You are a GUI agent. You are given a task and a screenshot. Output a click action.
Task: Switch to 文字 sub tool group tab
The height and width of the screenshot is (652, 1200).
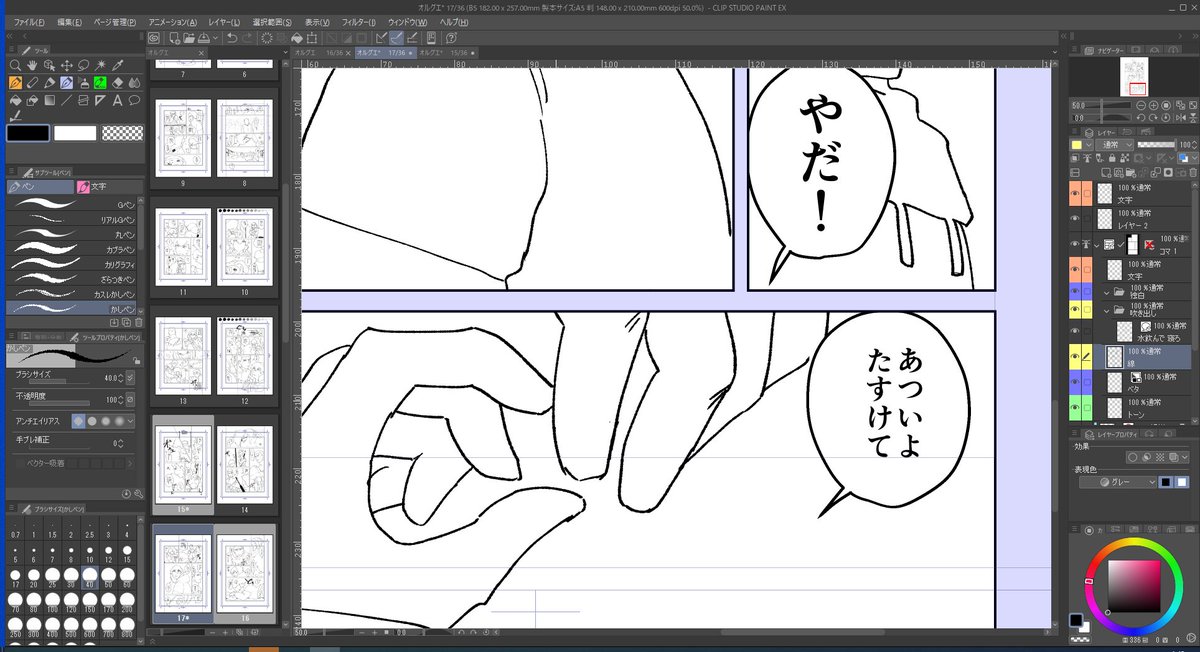click(108, 186)
